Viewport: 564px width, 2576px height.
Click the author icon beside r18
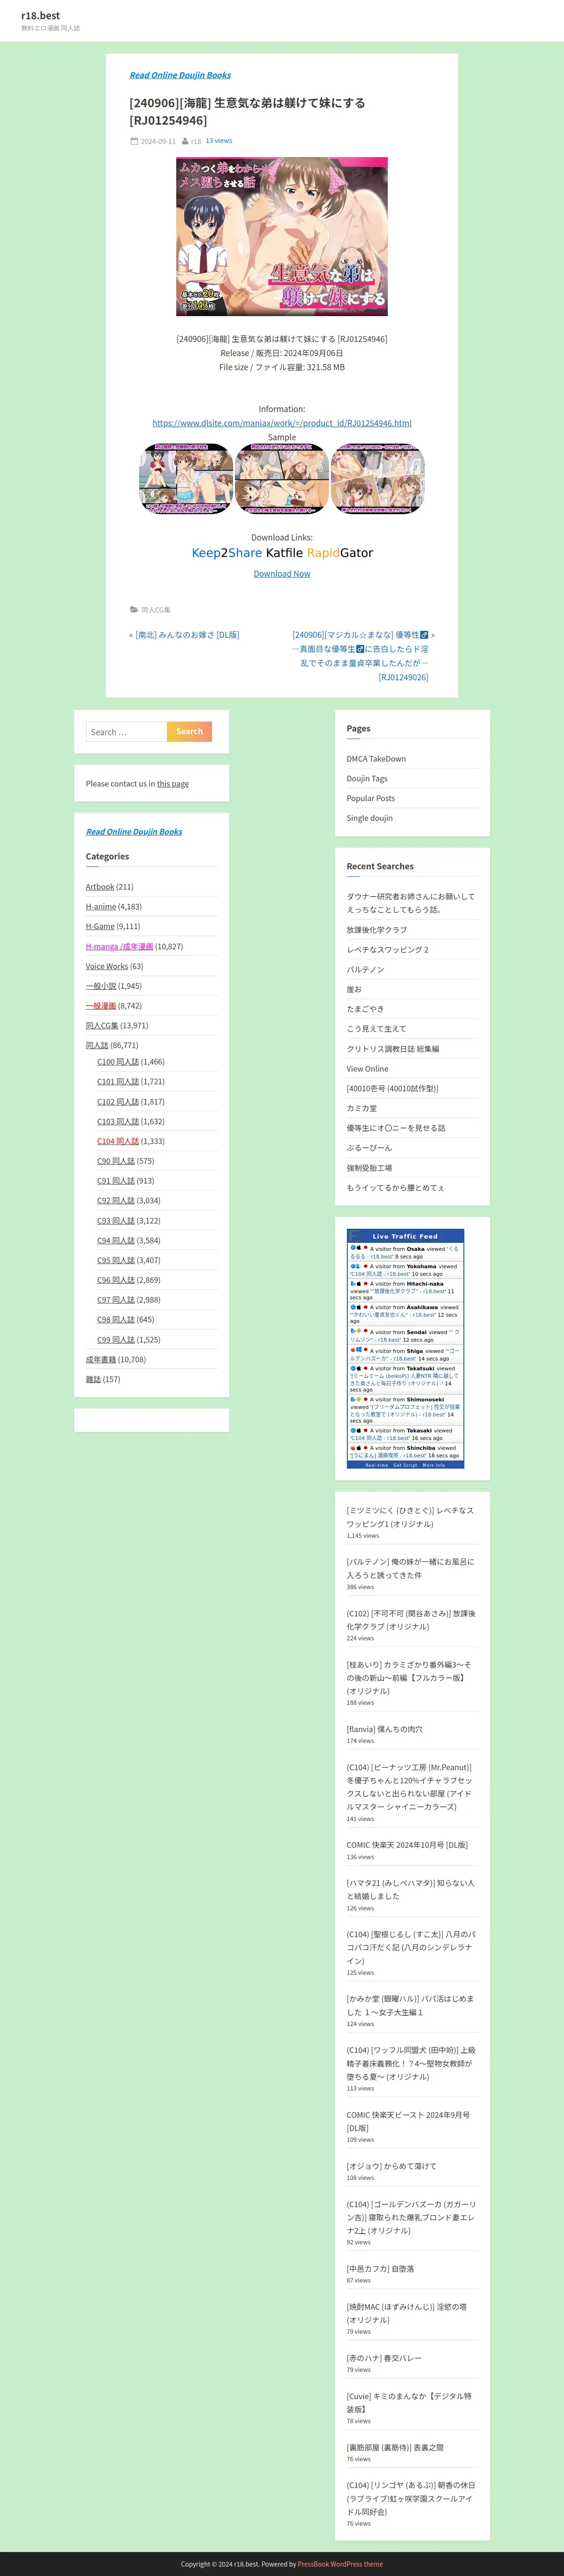click(185, 141)
